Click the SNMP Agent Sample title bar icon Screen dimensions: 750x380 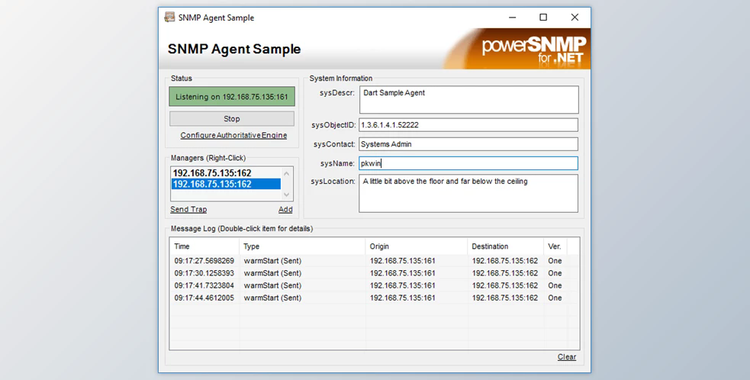[169, 18]
